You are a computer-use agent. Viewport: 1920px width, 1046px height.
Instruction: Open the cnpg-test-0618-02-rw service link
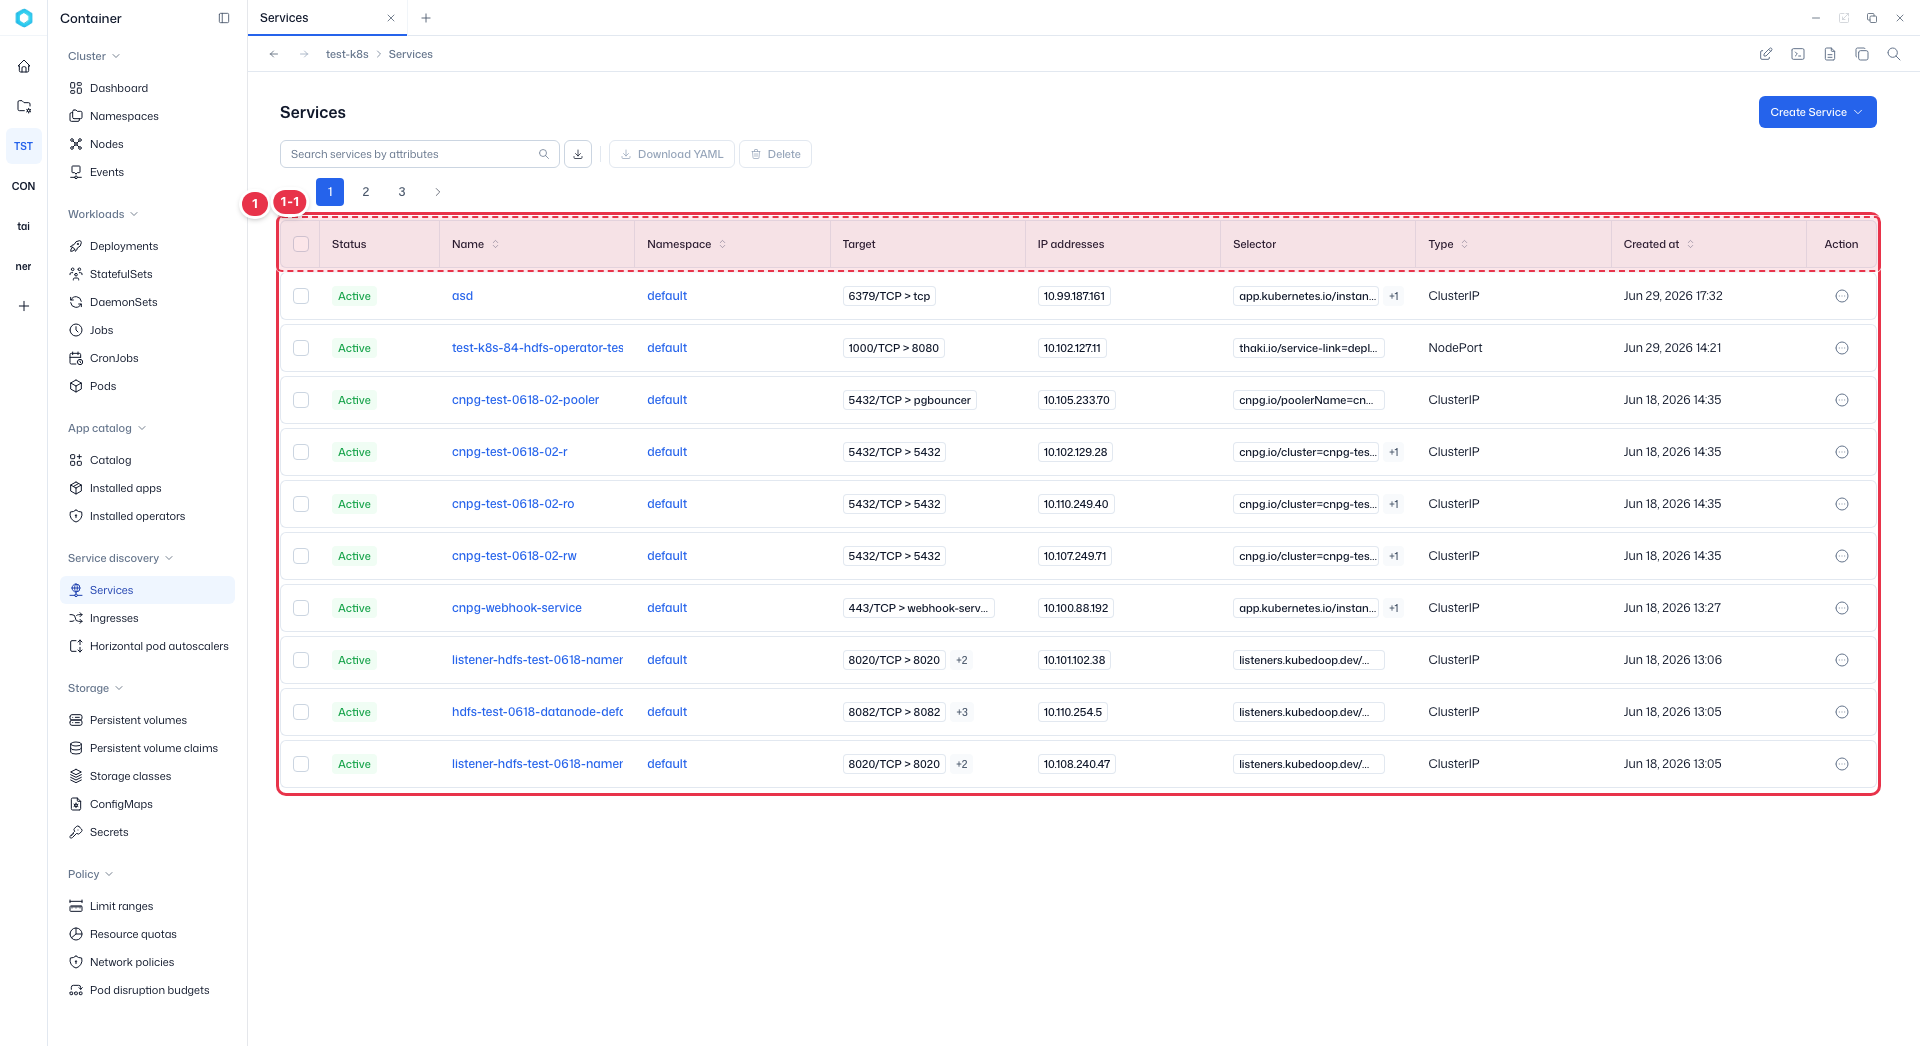coord(514,556)
